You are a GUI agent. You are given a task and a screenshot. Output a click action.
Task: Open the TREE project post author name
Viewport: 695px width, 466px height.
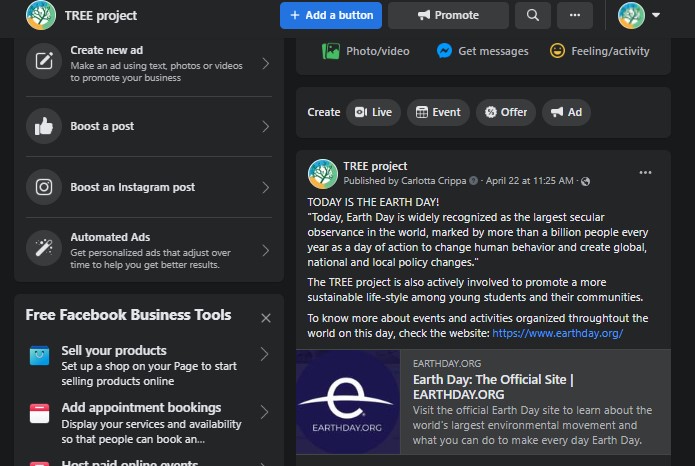pyautogui.click(x=375, y=166)
